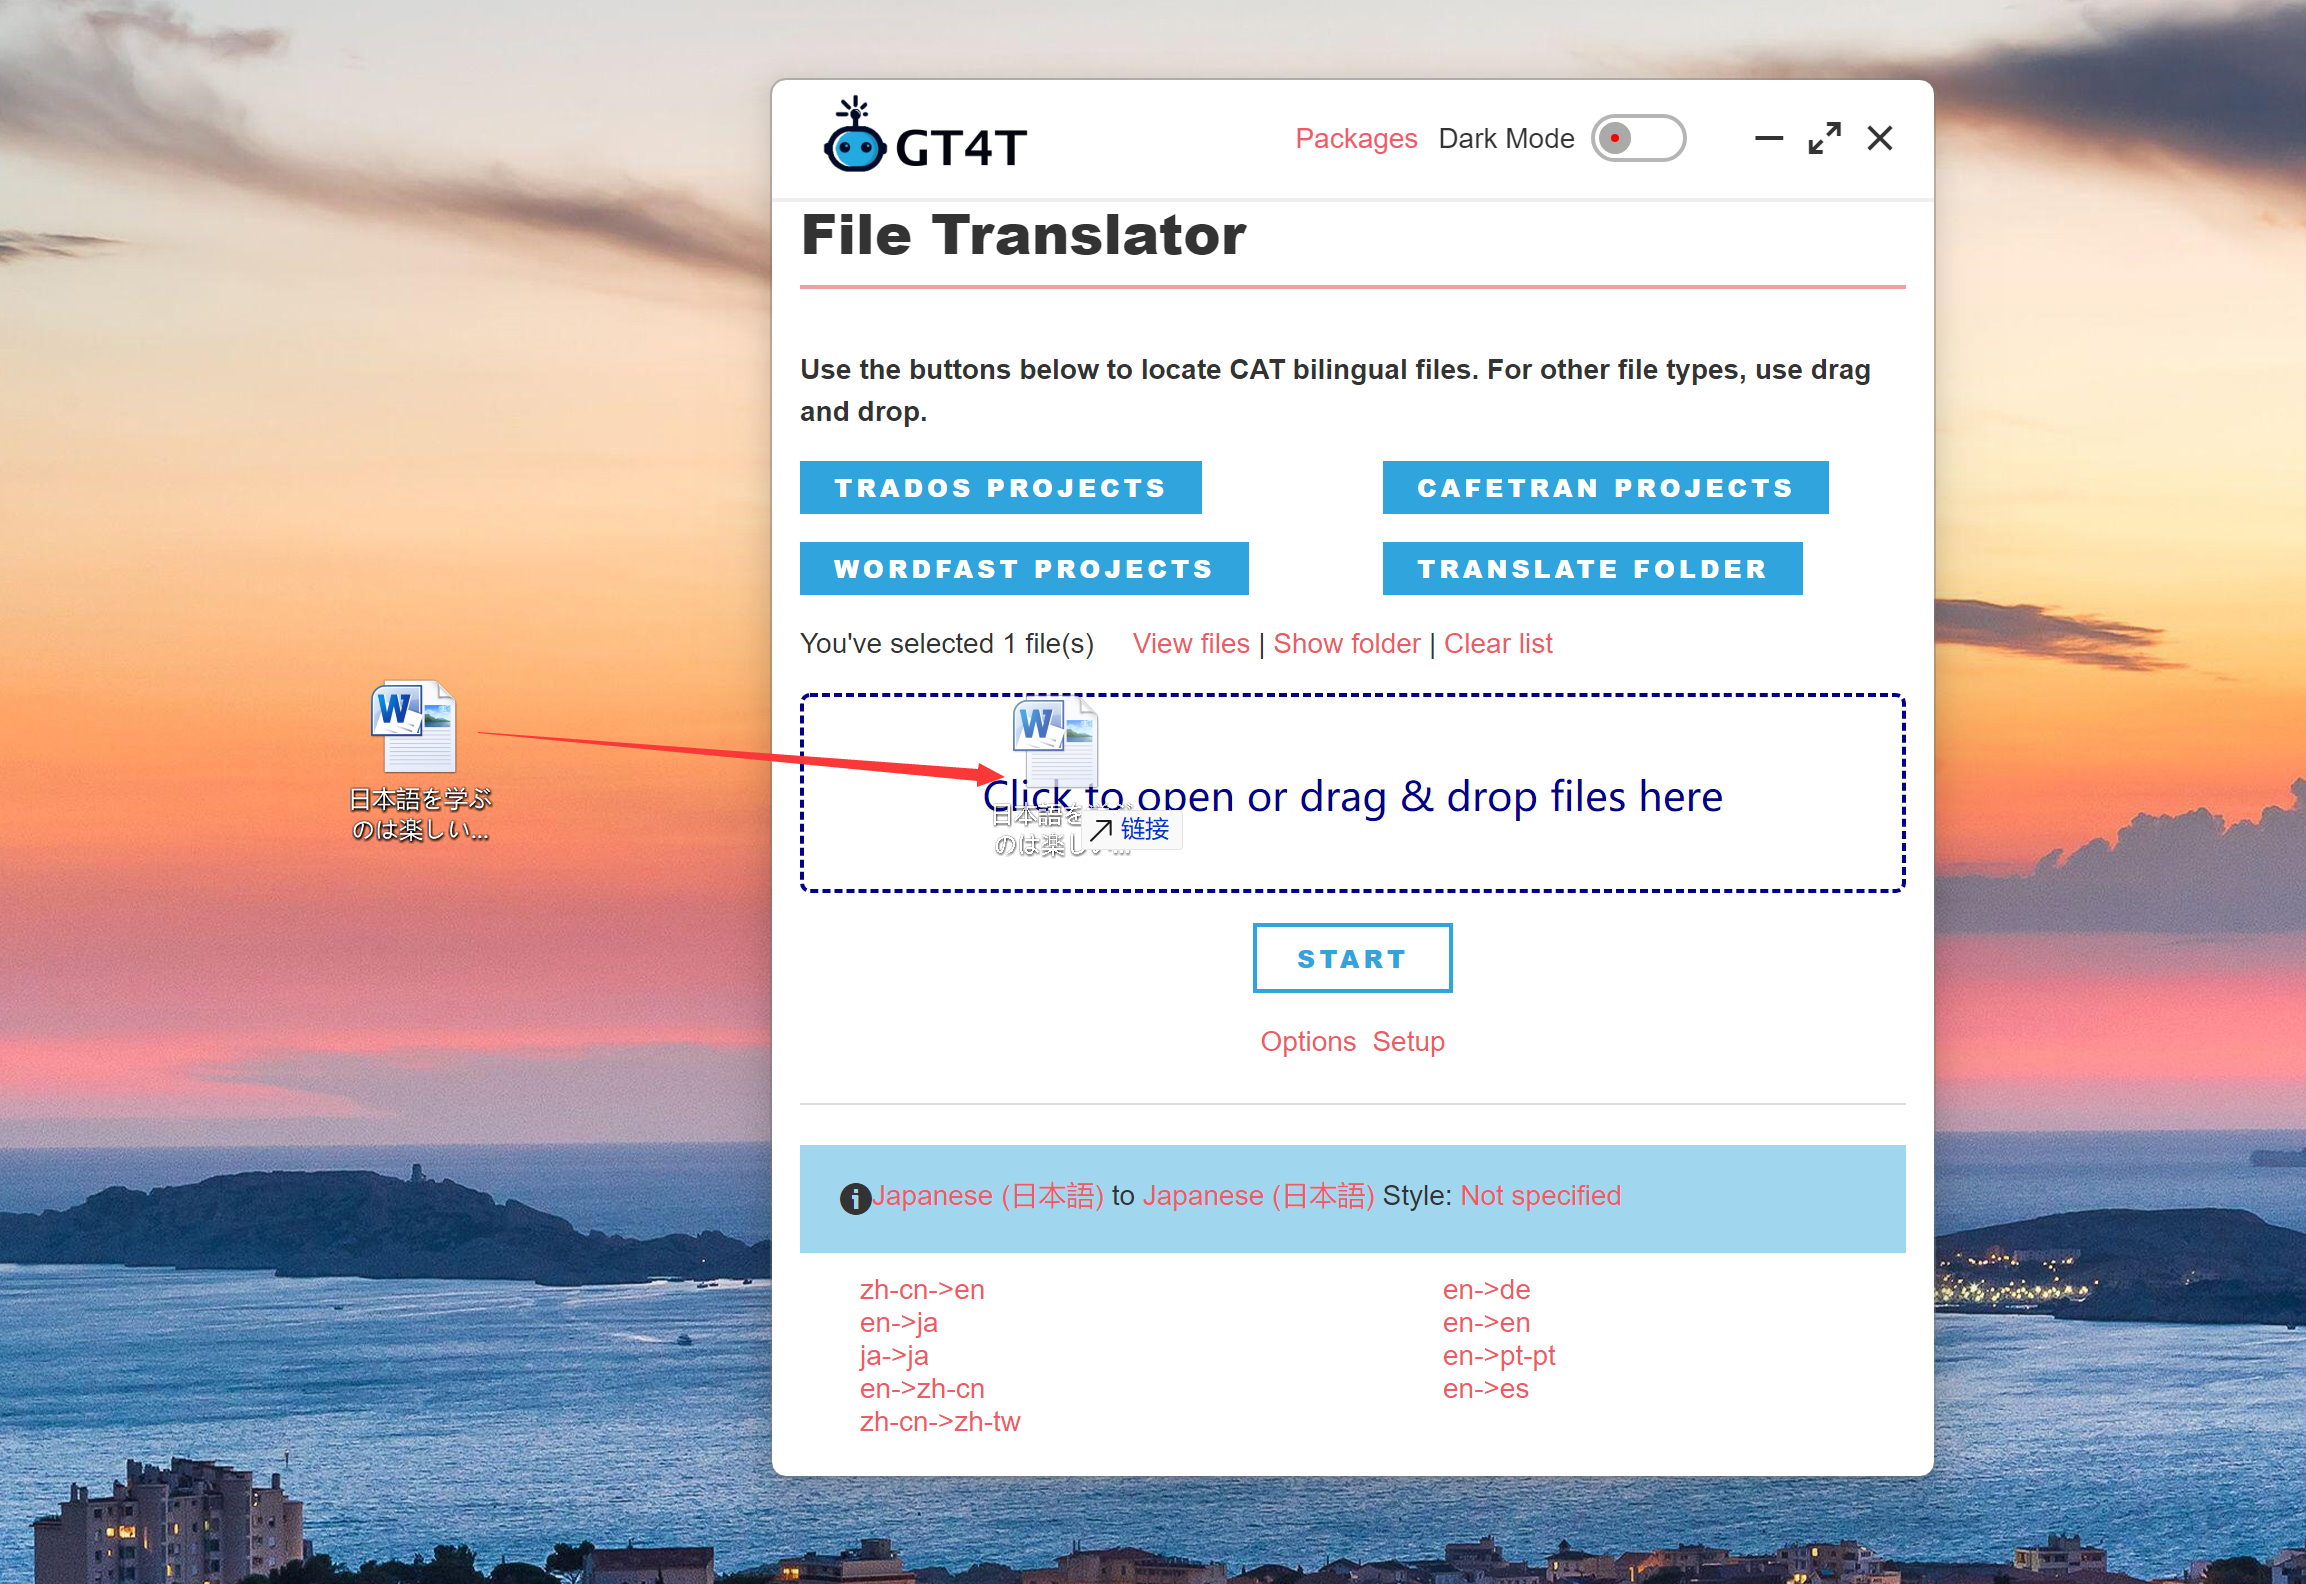Open Wordfast Projects button
Image resolution: width=2306 pixels, height=1584 pixels.
[x=1023, y=568]
